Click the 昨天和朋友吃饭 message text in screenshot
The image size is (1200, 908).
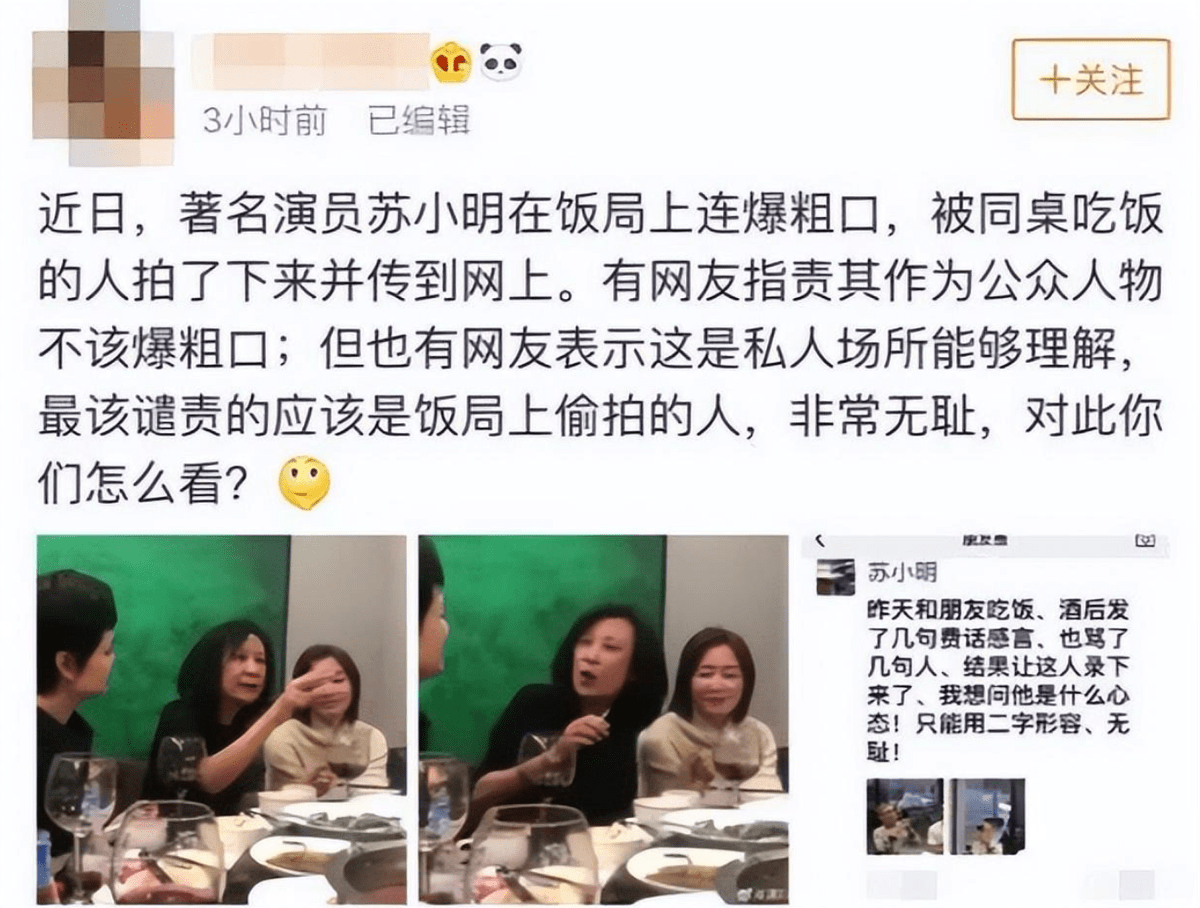(x=998, y=680)
